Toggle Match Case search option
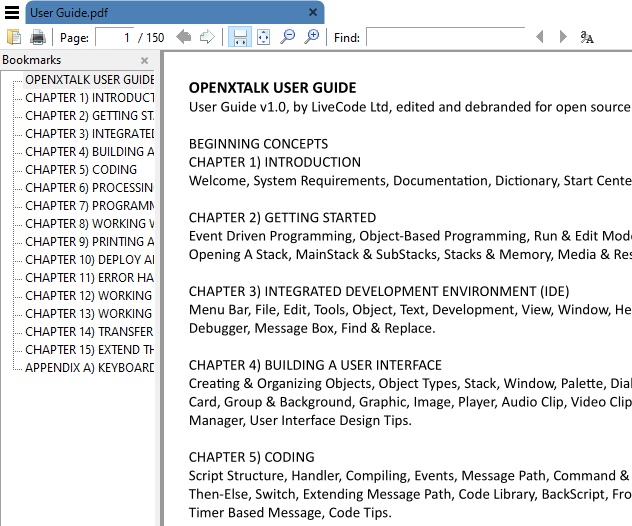This screenshot has height=526, width=632. click(587, 37)
